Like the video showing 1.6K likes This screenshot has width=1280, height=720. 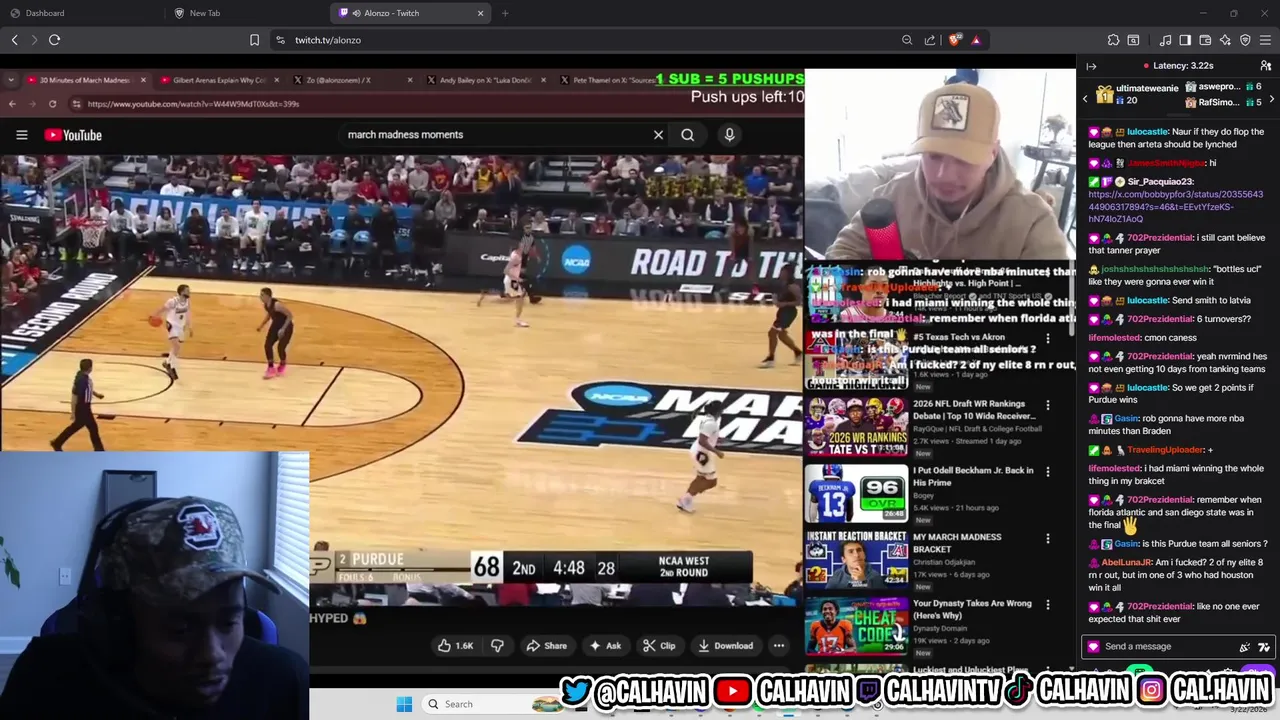pyautogui.click(x=456, y=646)
